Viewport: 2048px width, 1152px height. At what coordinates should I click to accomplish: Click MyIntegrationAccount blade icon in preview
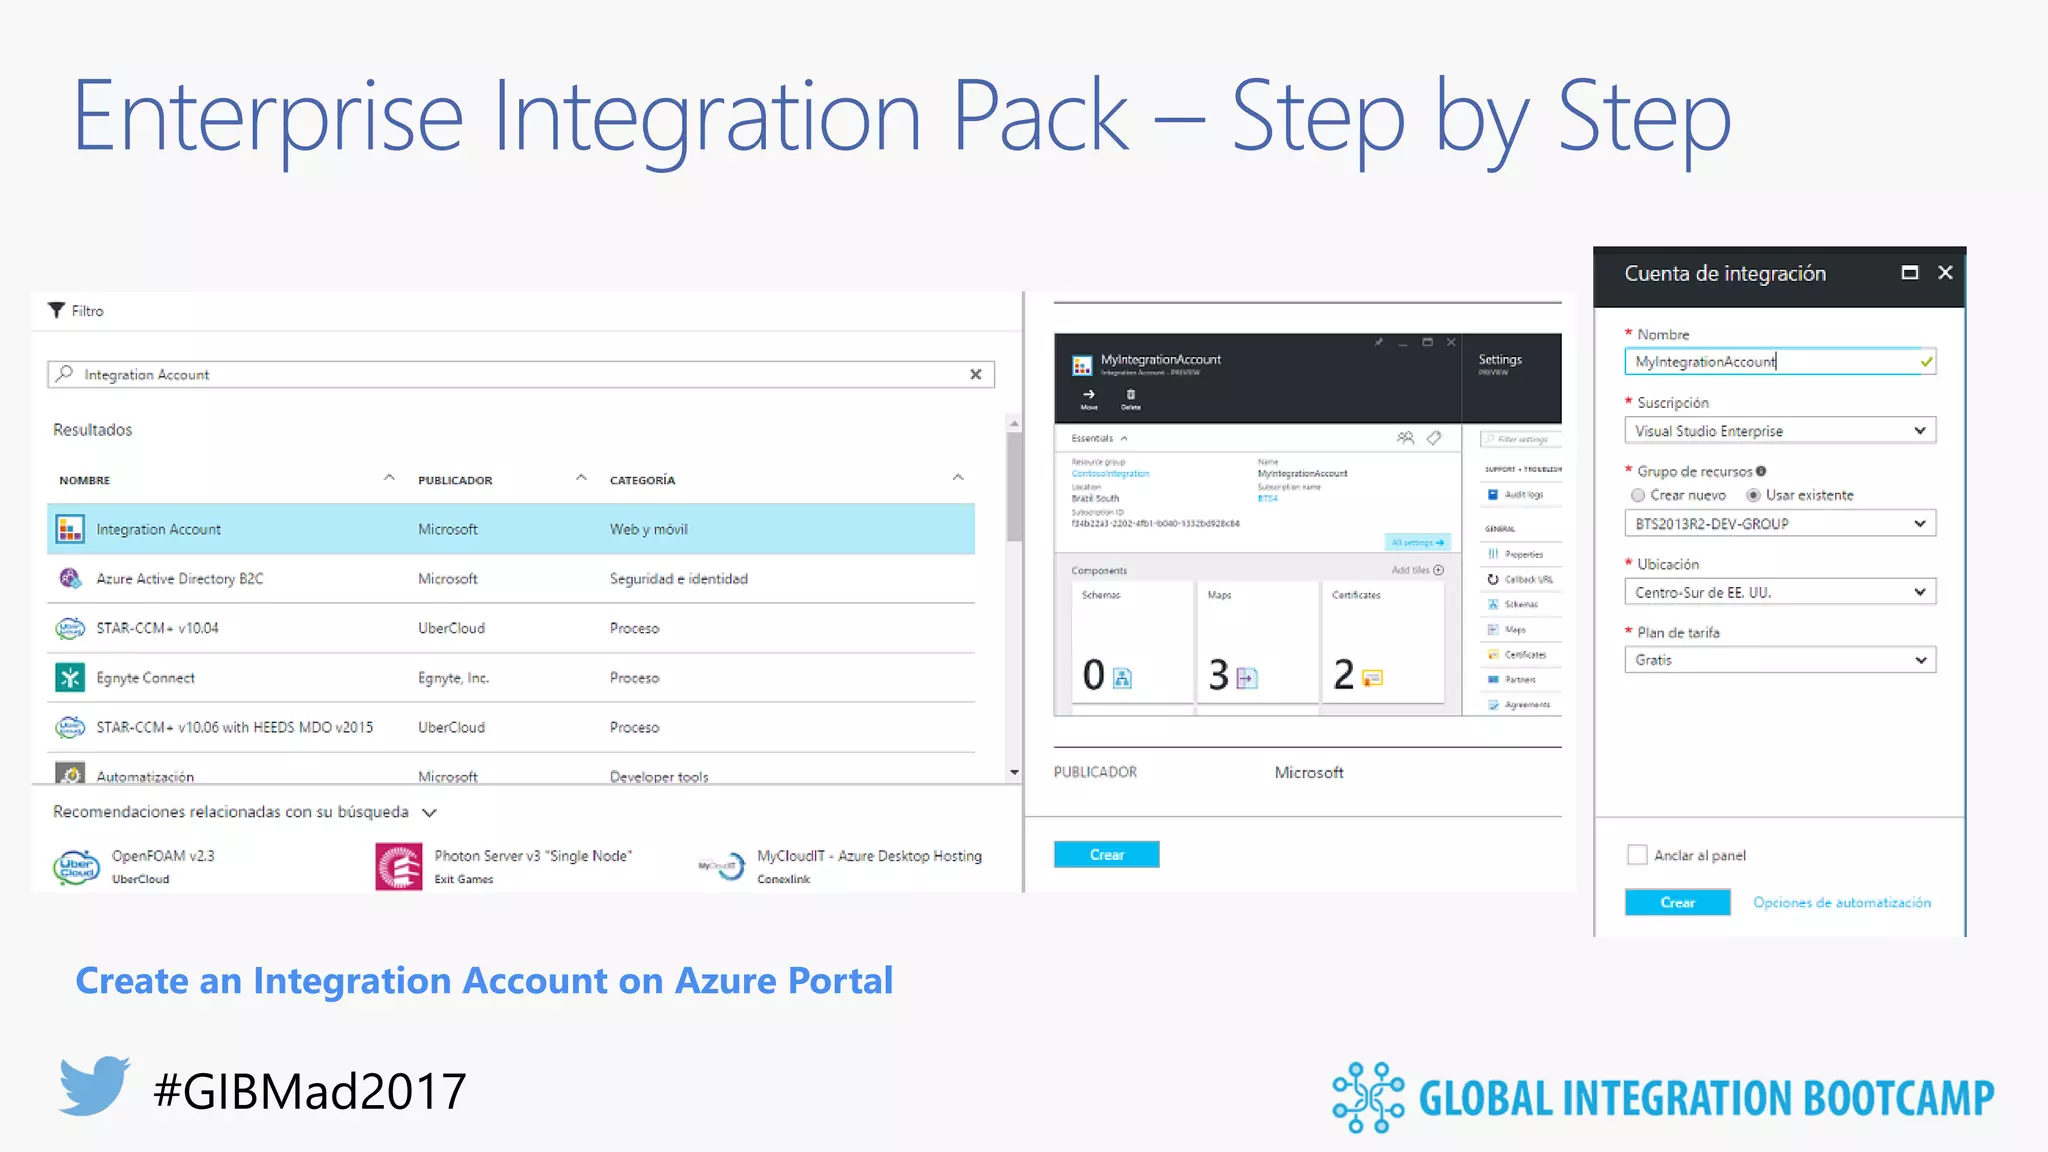tap(1082, 366)
